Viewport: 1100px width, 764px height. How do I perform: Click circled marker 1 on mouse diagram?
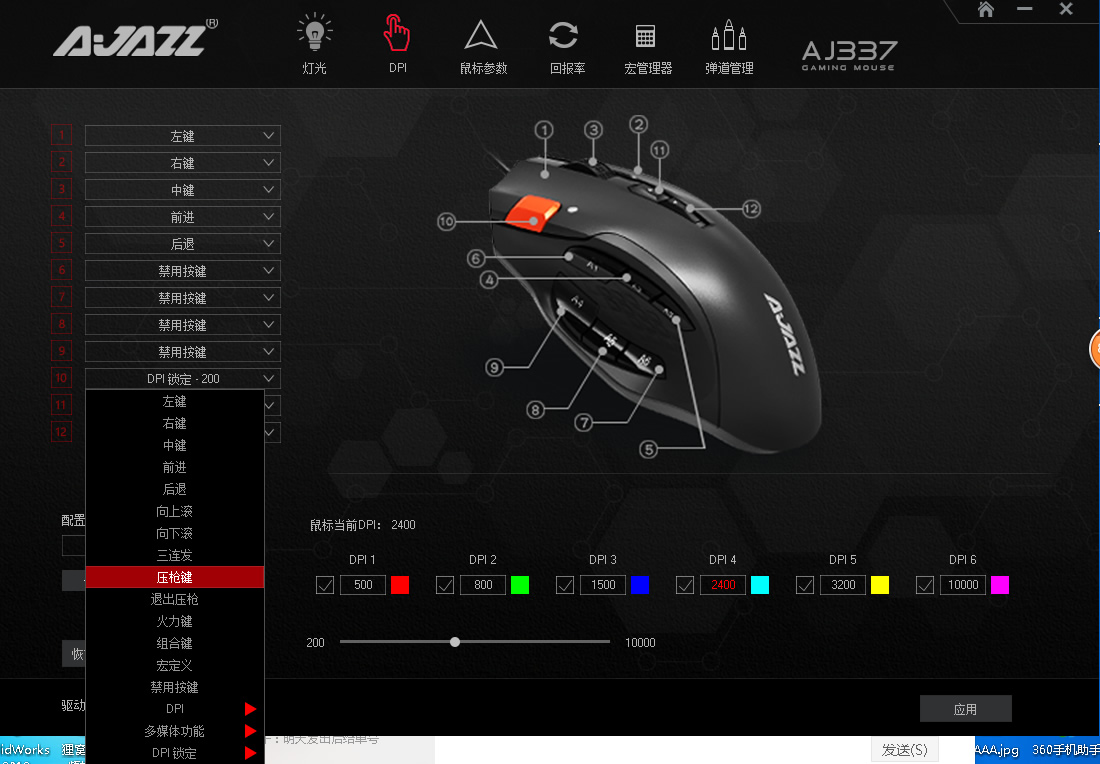click(544, 130)
